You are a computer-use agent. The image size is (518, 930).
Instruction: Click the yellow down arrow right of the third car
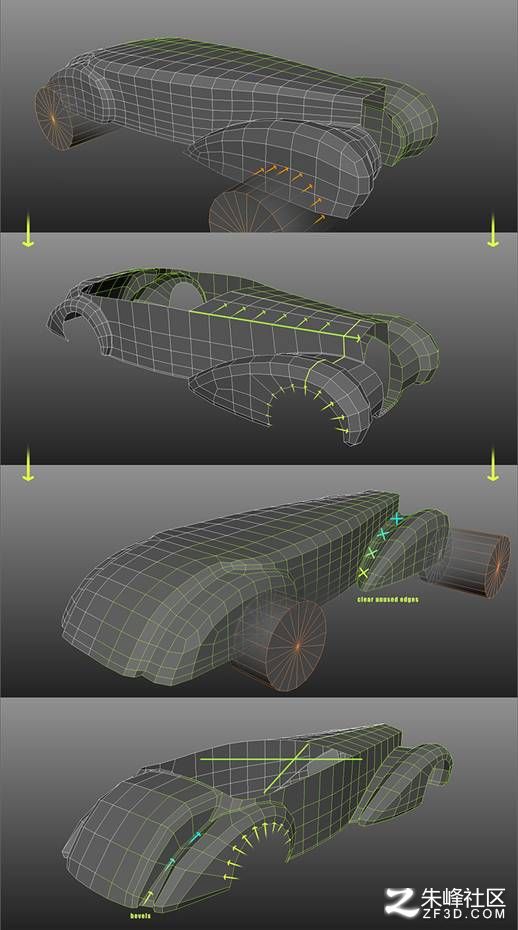point(492,464)
